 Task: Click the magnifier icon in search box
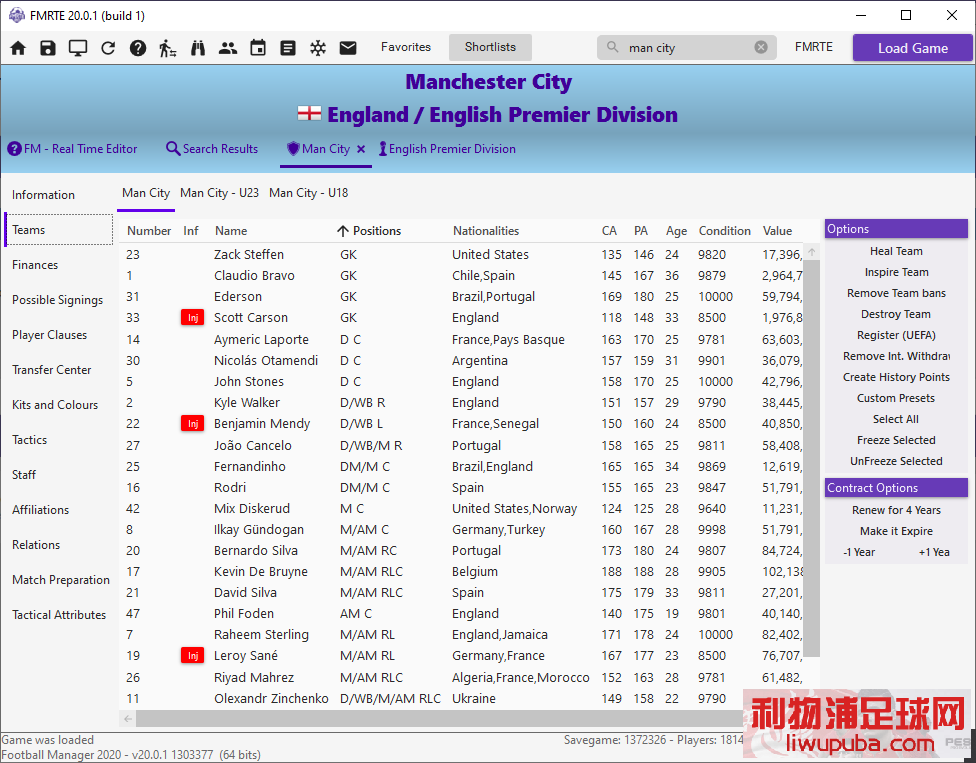(612, 47)
